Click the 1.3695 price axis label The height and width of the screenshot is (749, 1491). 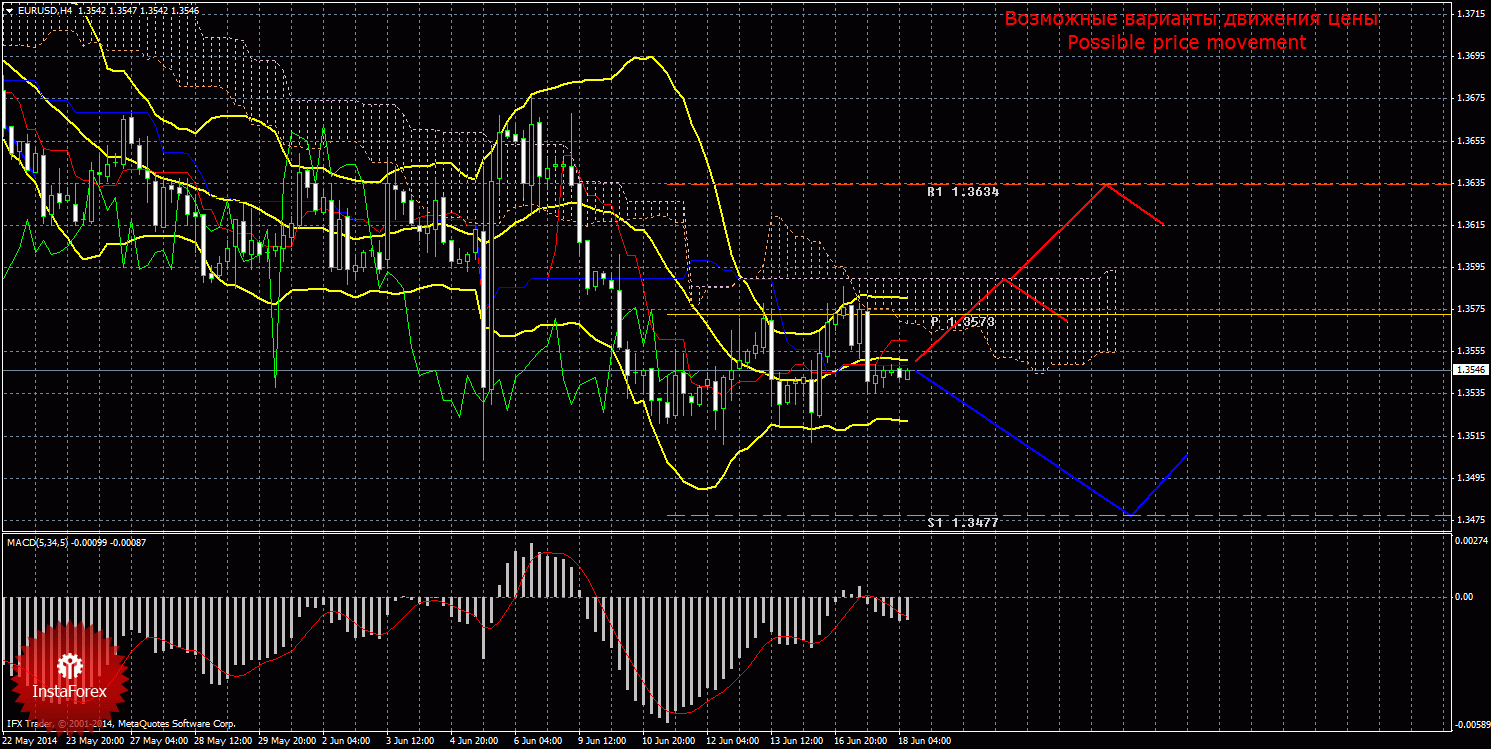1469,56
